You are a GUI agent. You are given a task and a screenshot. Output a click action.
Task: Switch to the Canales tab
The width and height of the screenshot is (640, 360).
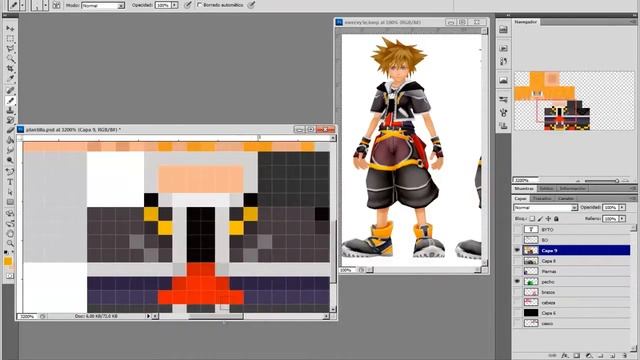click(566, 198)
